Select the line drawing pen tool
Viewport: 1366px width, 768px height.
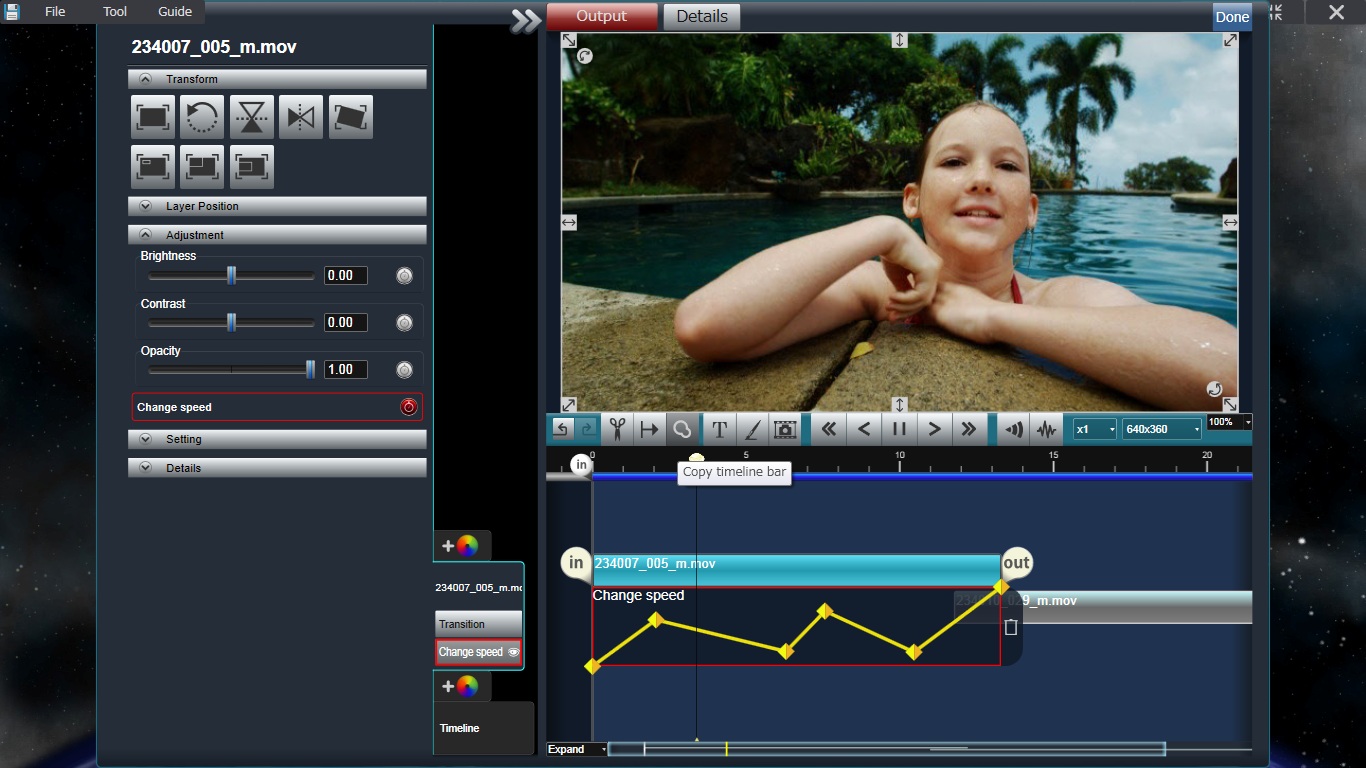point(752,430)
